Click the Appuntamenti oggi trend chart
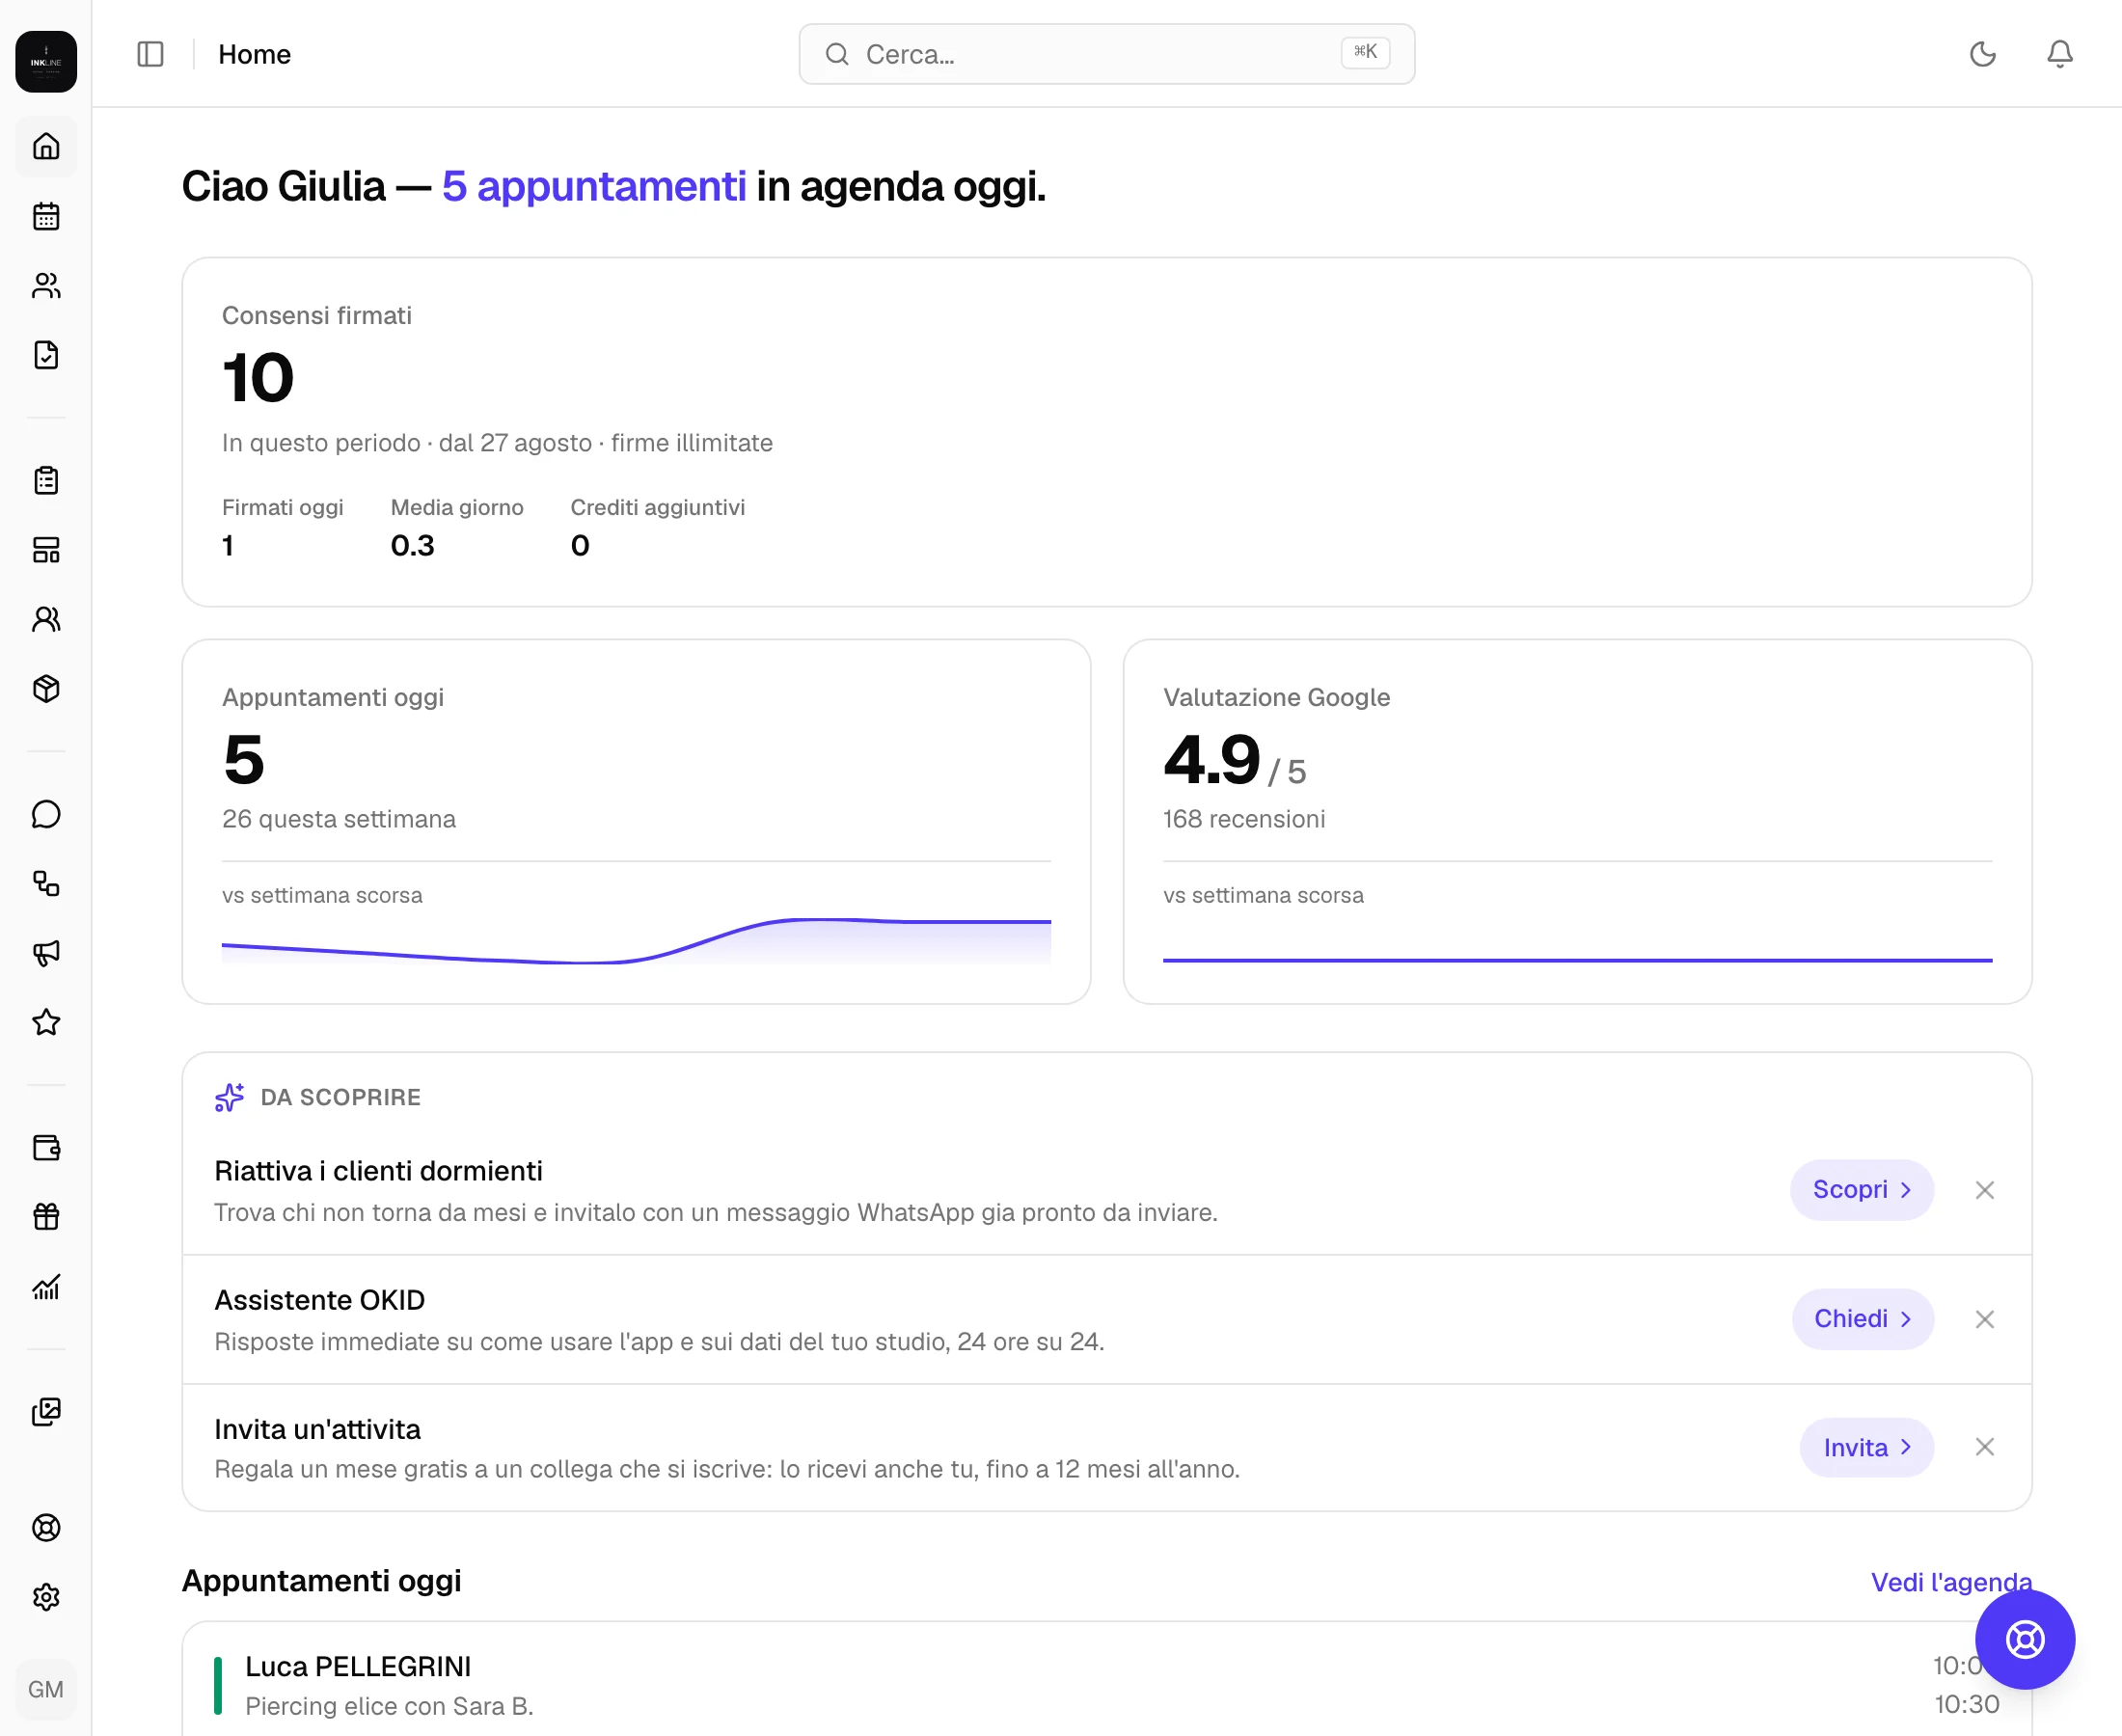 pyautogui.click(x=636, y=940)
